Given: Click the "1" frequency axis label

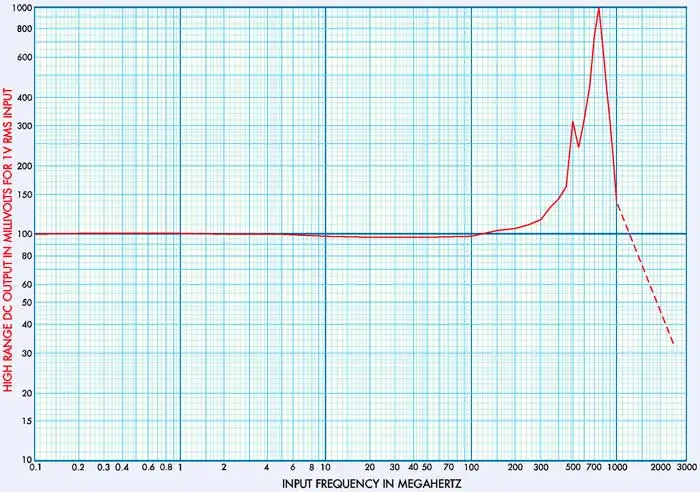Looking at the screenshot, I should tap(180, 467).
